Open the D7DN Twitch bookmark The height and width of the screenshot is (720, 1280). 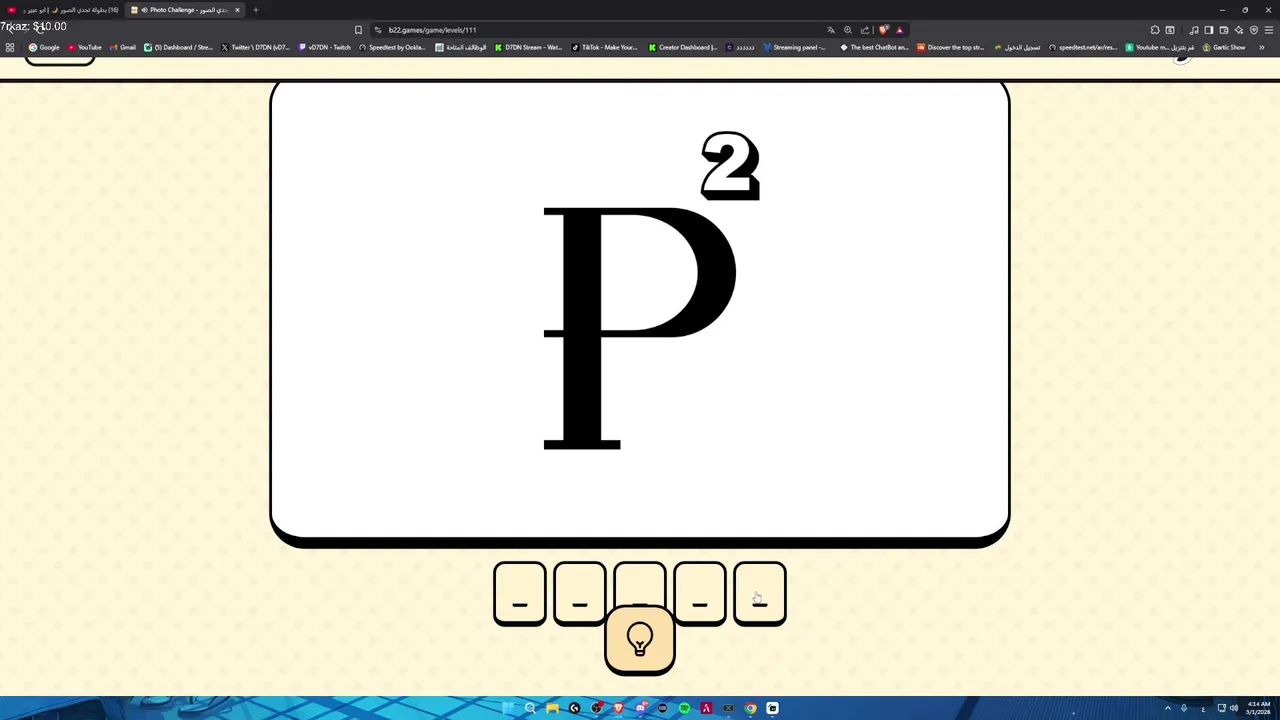click(325, 47)
